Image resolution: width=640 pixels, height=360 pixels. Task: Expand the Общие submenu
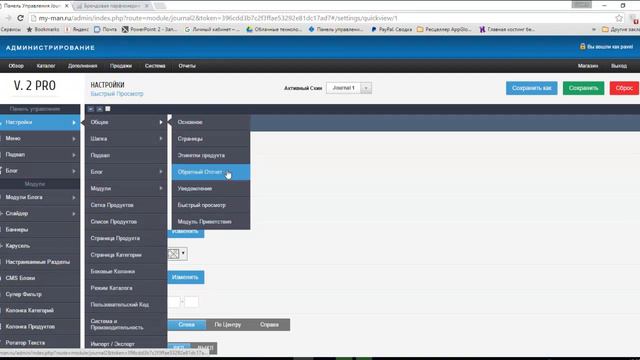pyautogui.click(x=126, y=122)
